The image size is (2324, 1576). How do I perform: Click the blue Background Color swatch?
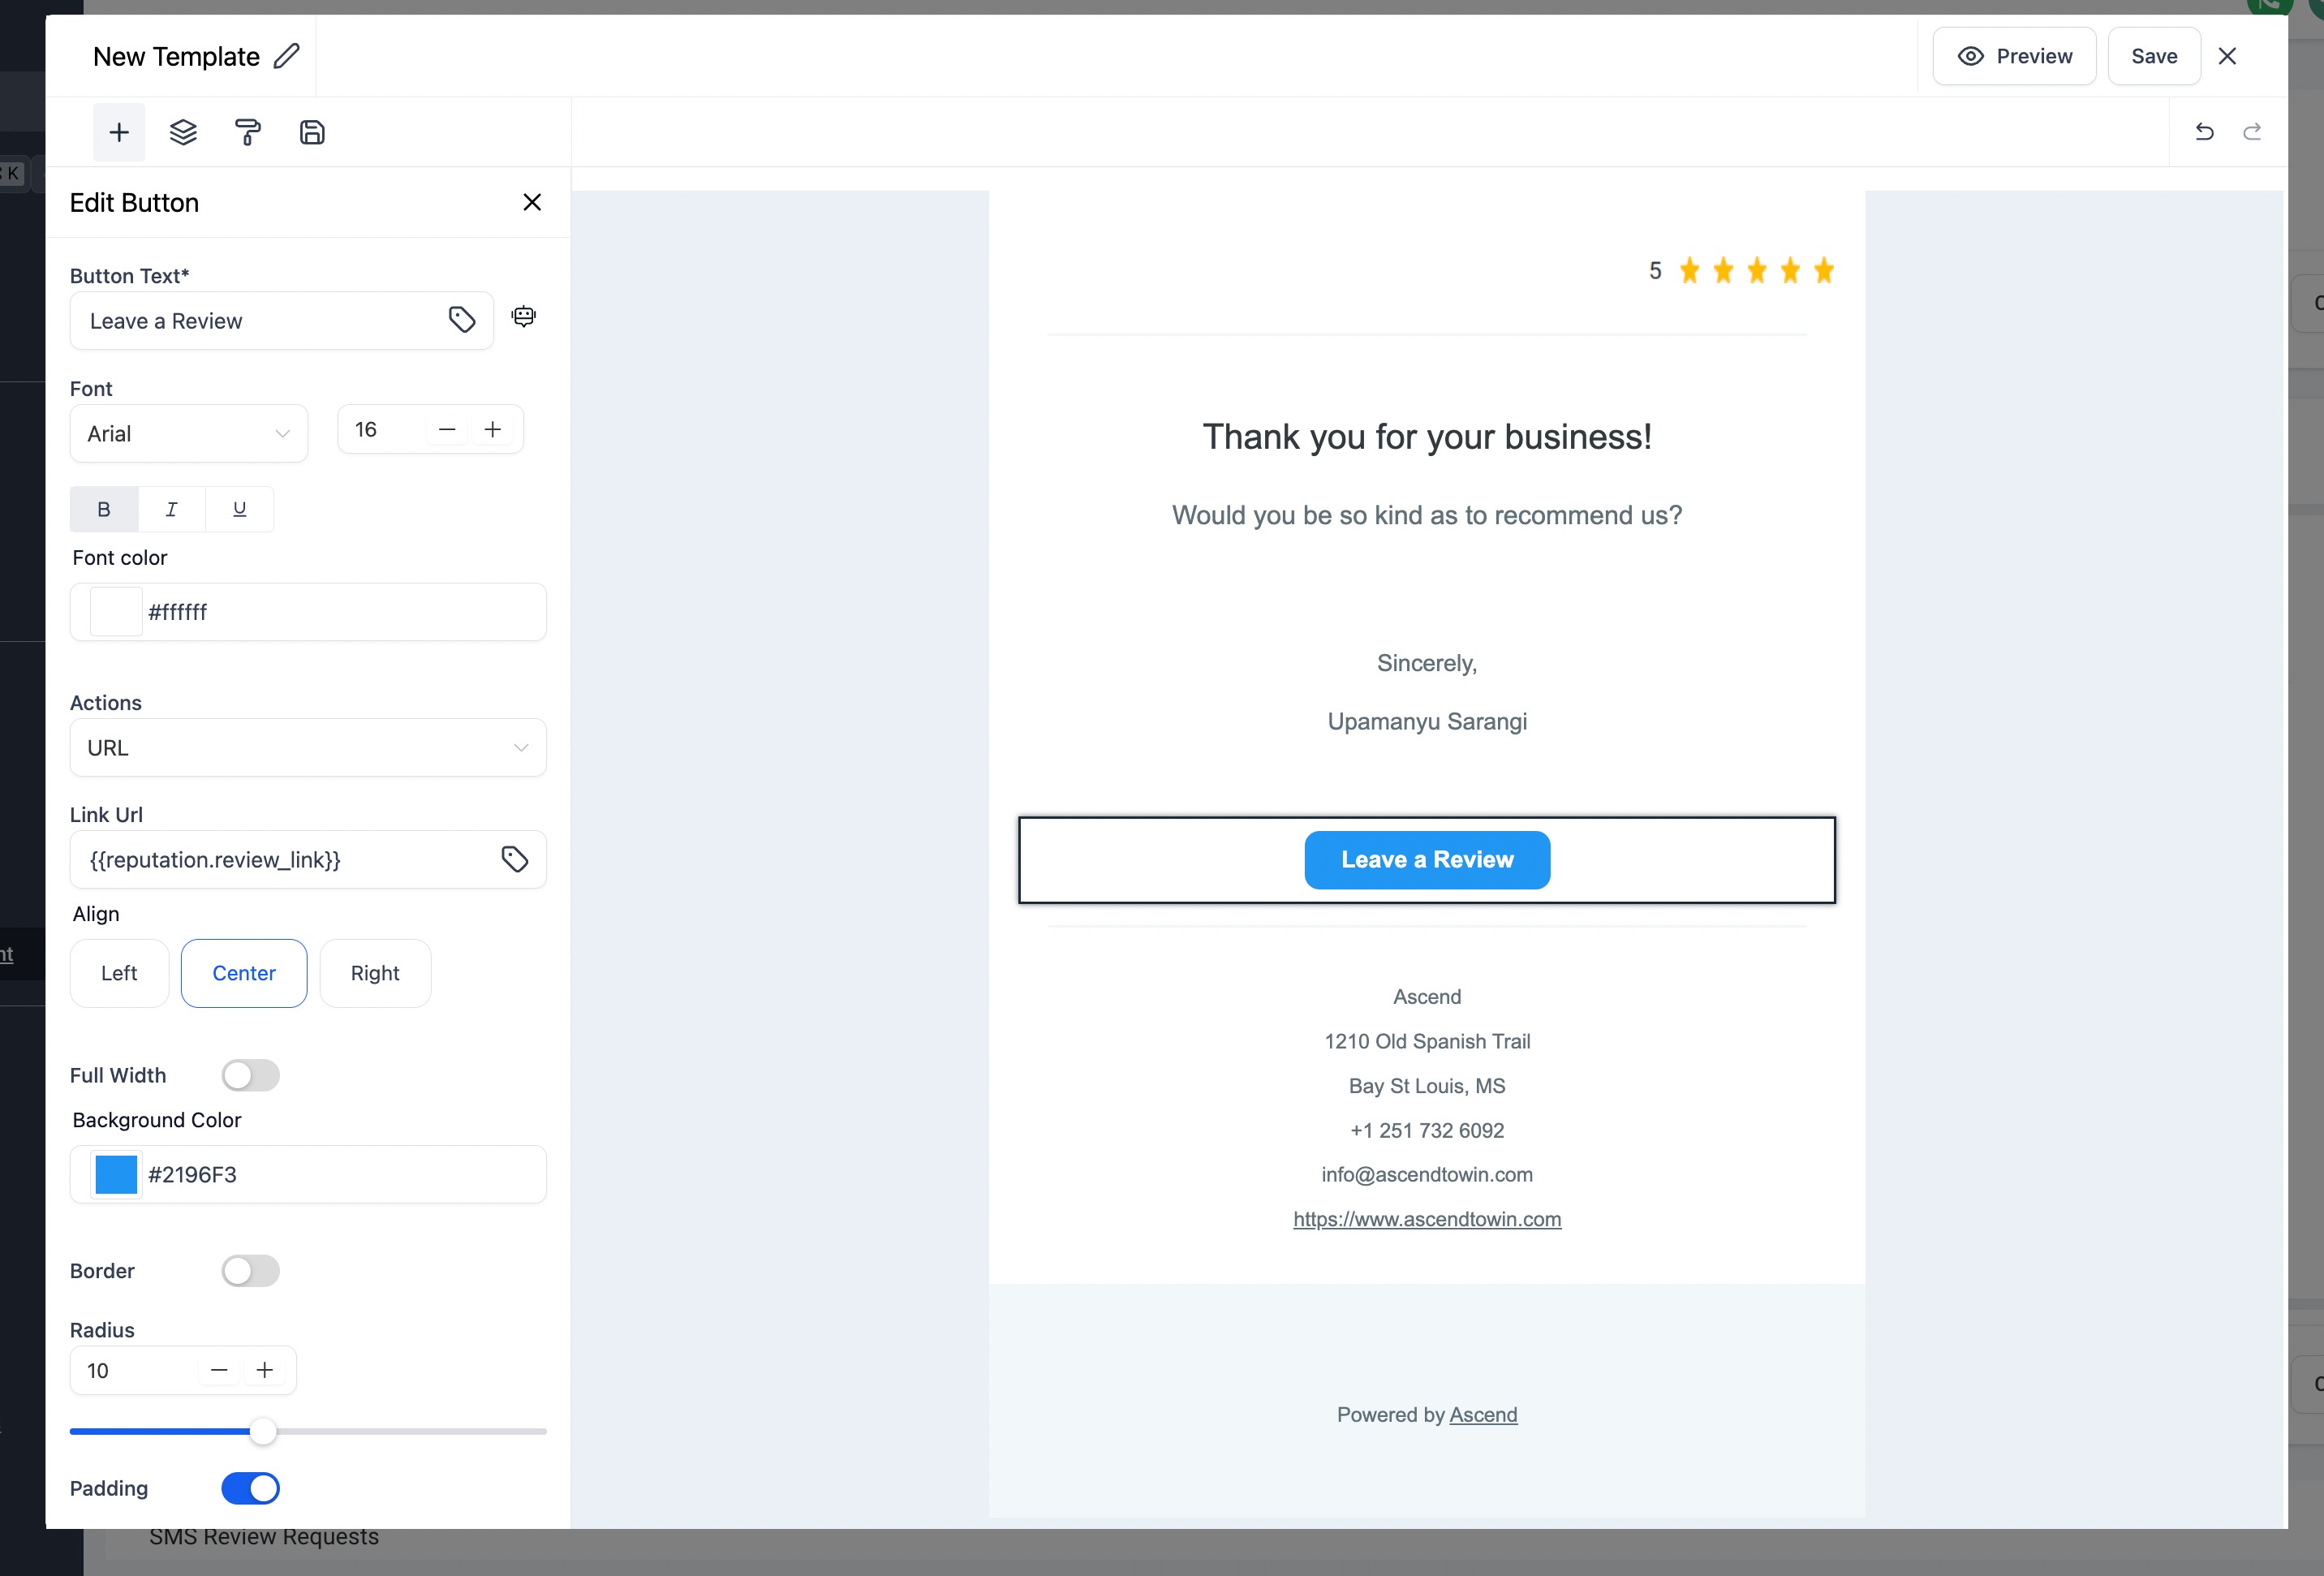(x=116, y=1175)
